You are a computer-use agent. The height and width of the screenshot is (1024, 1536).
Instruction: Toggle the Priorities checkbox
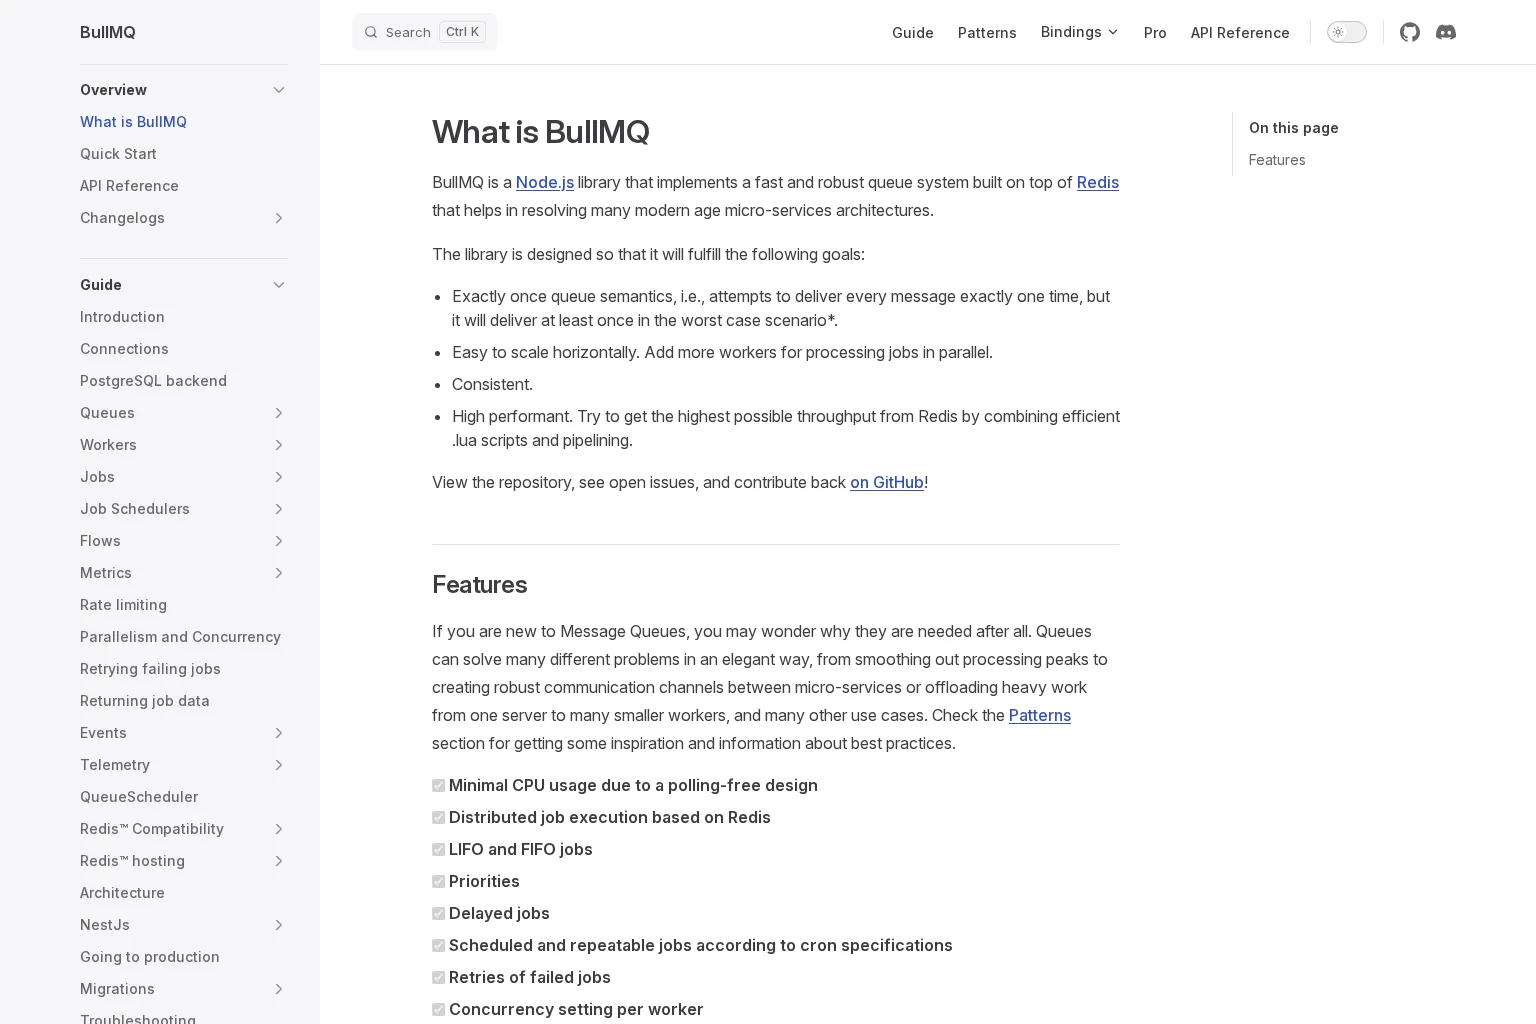[x=438, y=882]
